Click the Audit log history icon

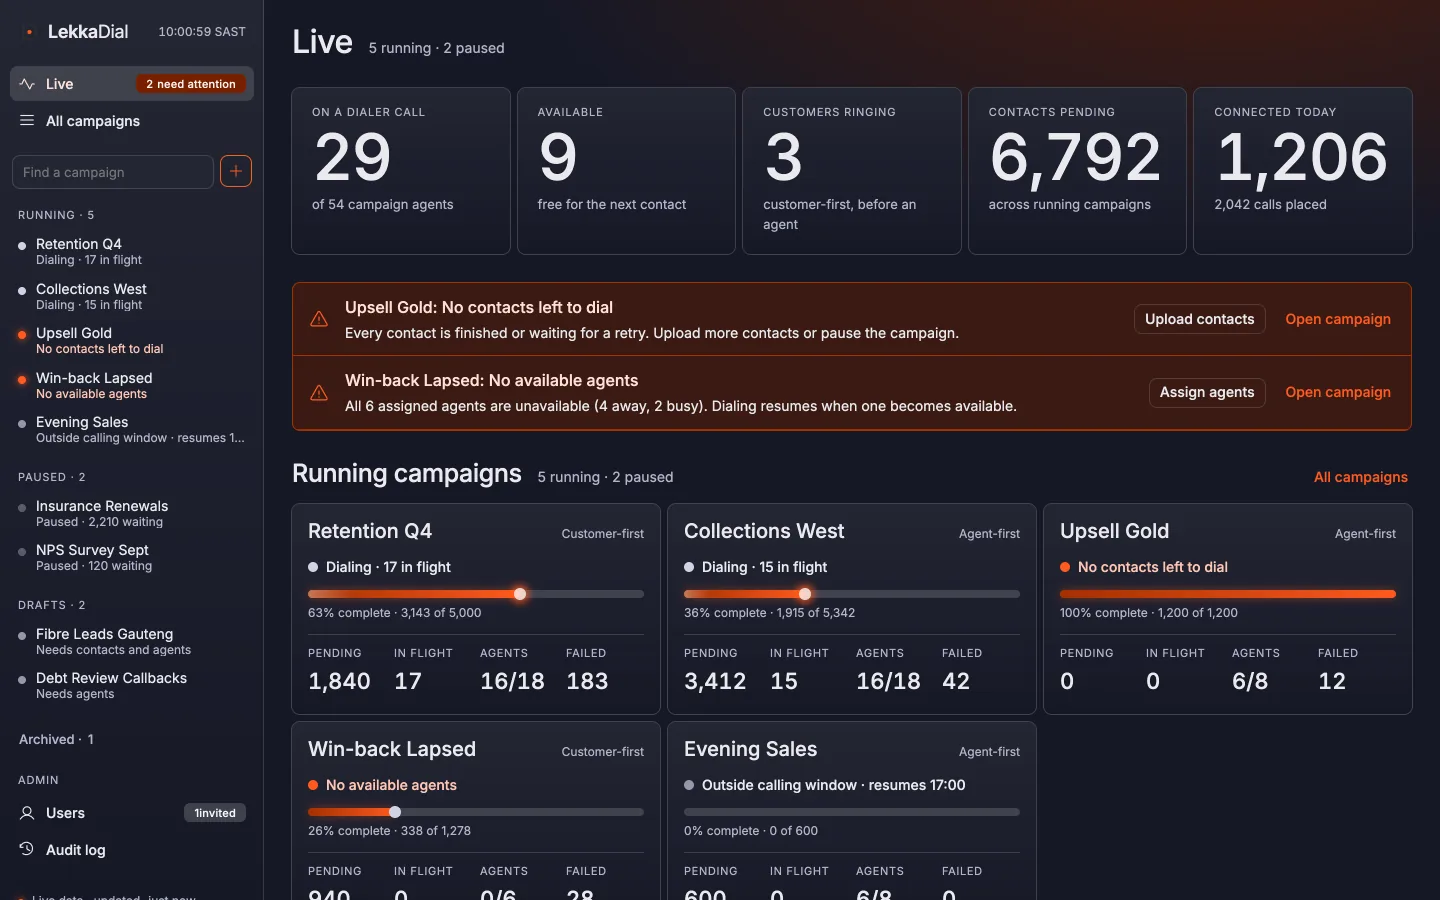tap(27, 849)
